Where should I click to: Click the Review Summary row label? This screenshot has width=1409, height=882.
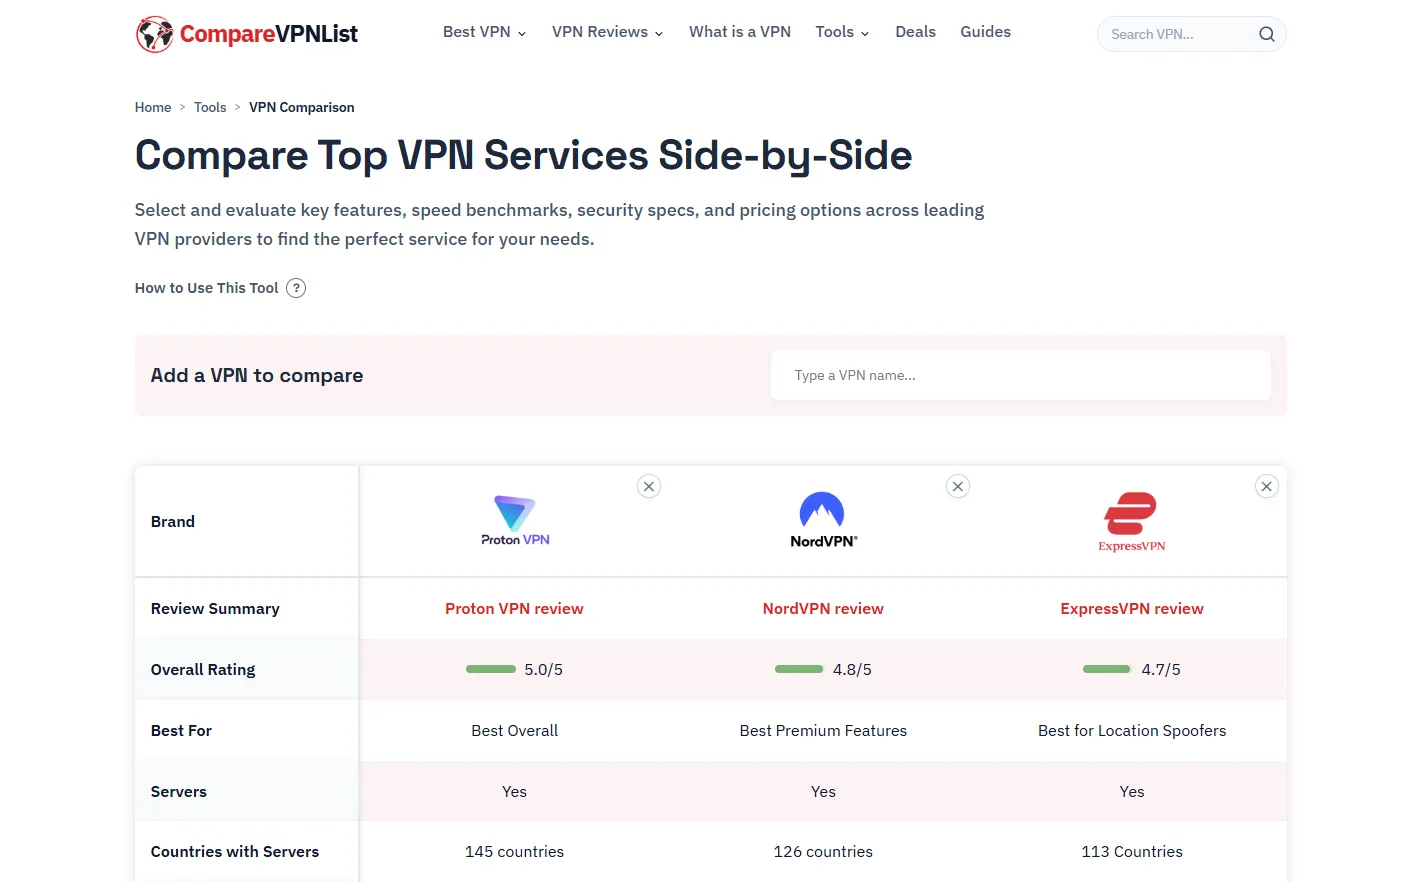coord(215,608)
